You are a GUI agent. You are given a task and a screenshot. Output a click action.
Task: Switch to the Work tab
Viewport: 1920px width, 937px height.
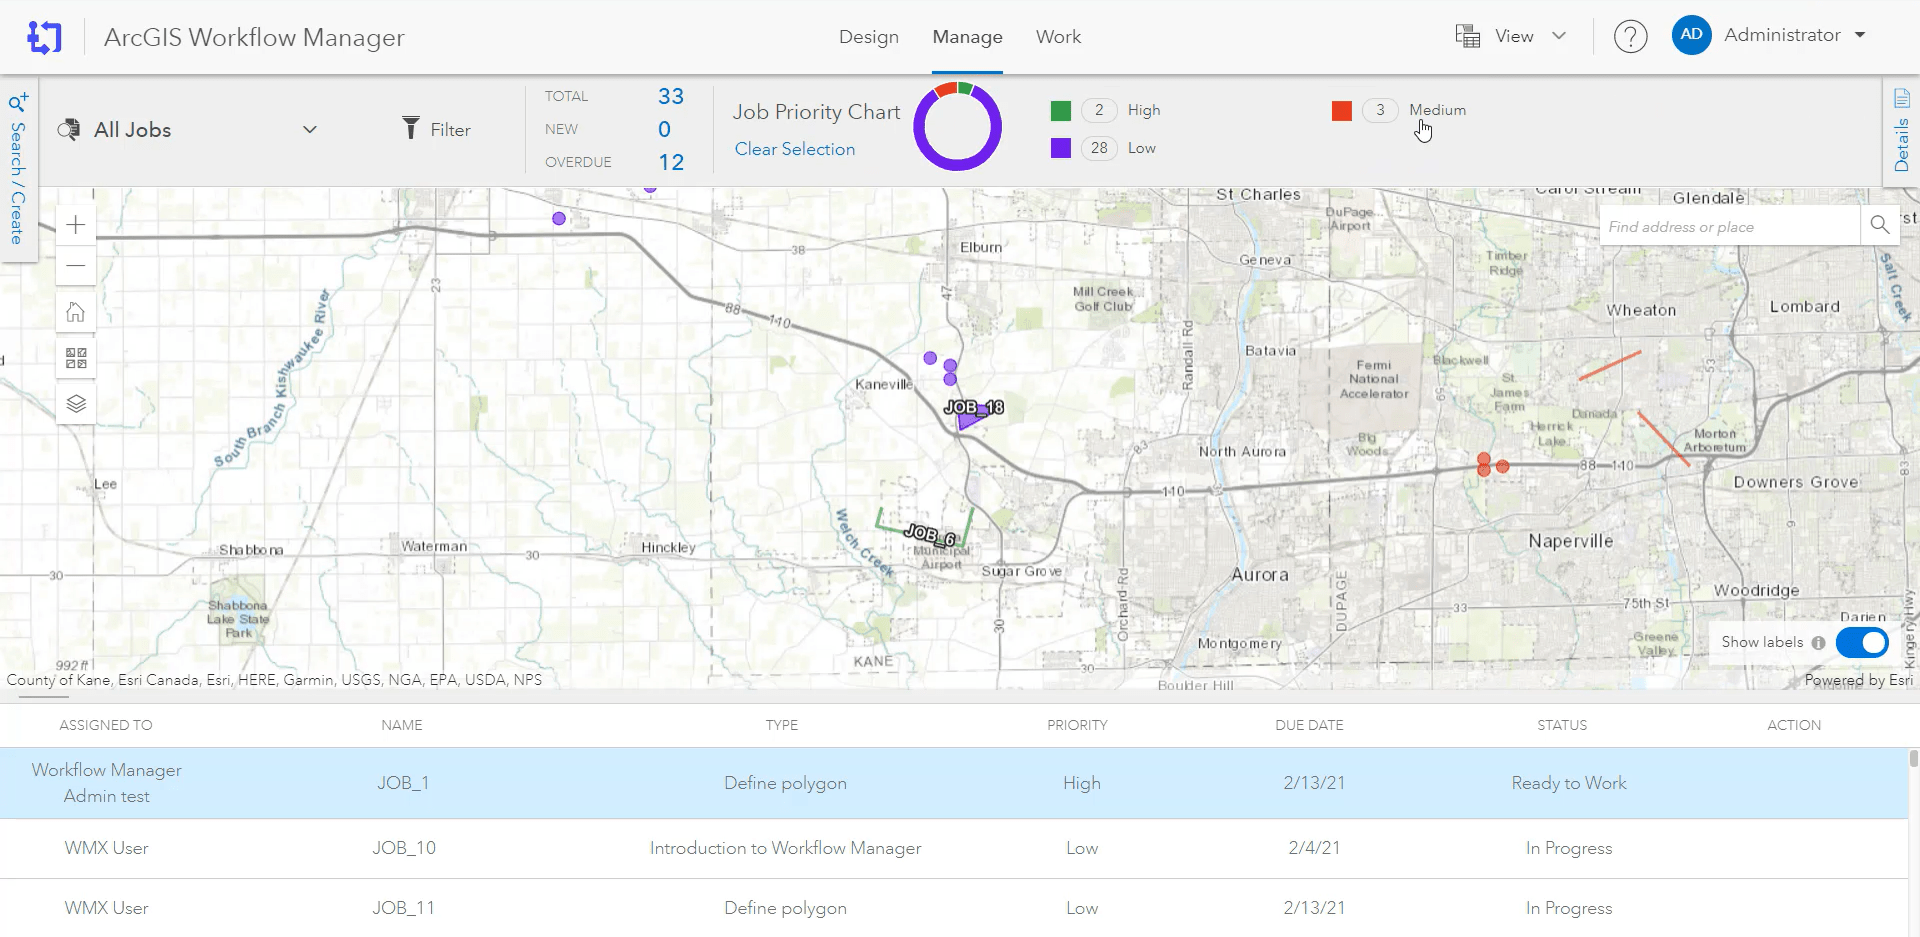pos(1058,37)
